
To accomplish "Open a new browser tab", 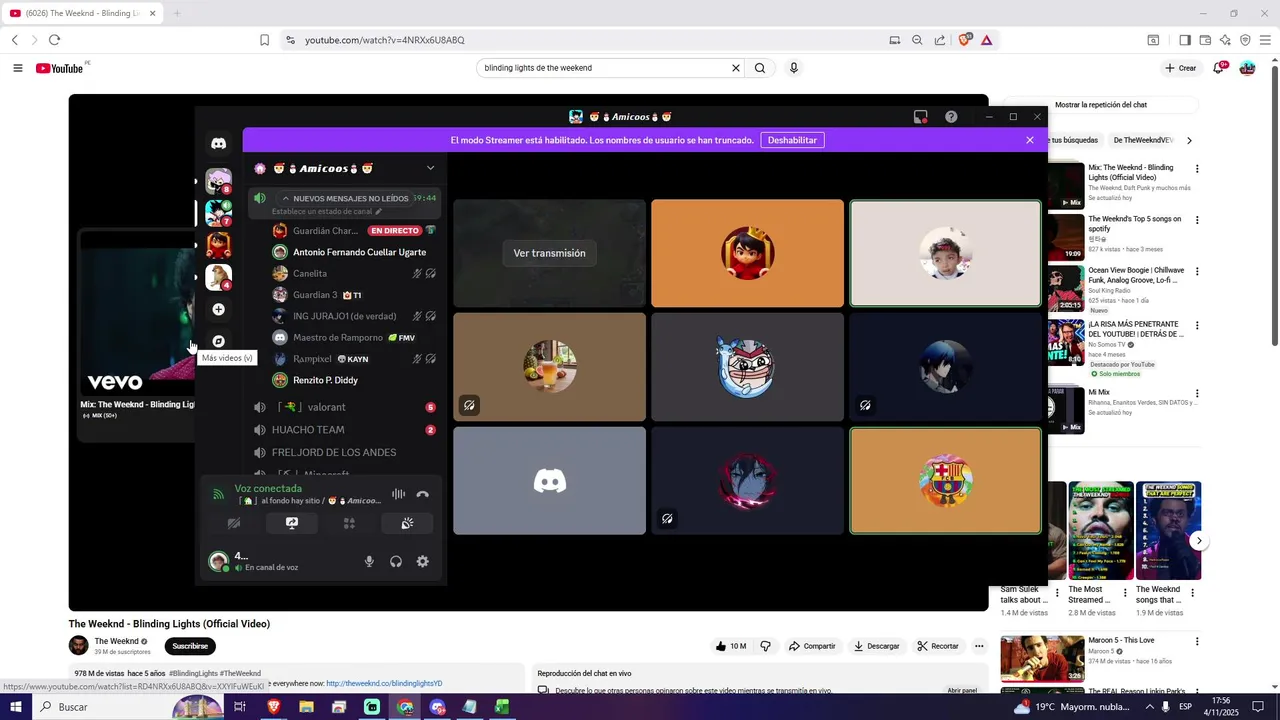I will click(177, 13).
